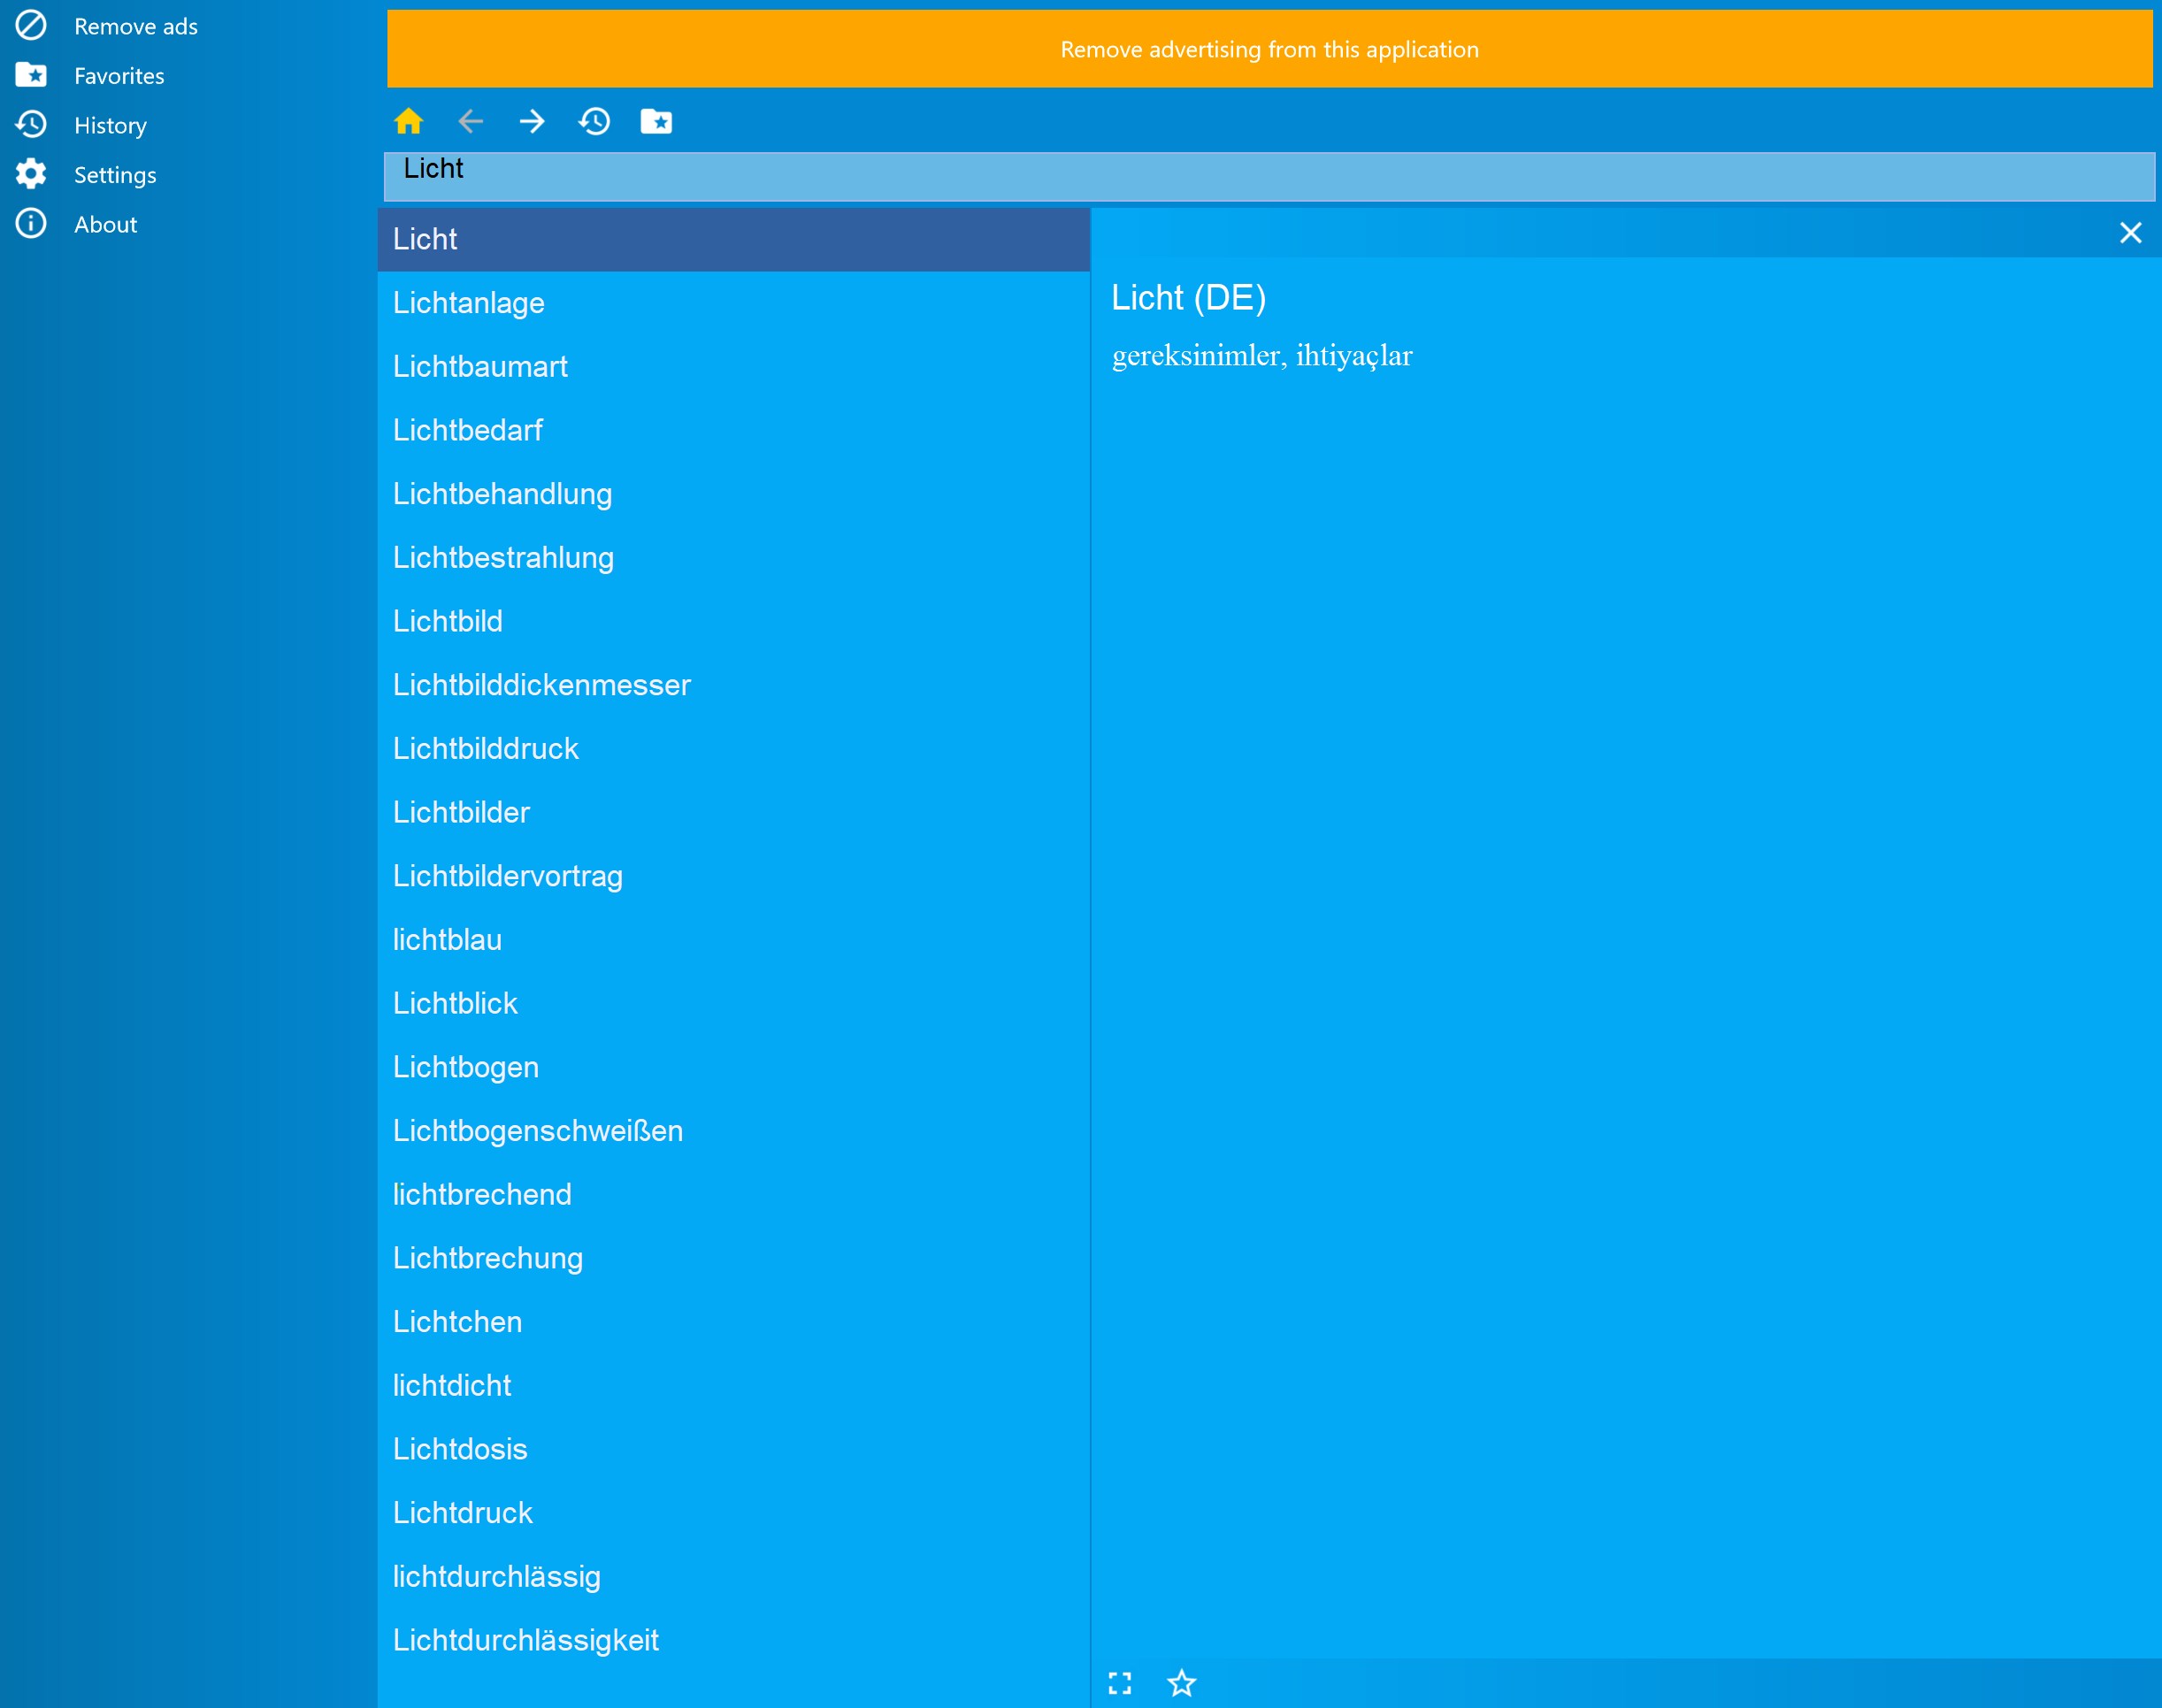This screenshot has height=1708, width=2162.
Task: Go back with the left arrow
Action: tap(470, 122)
